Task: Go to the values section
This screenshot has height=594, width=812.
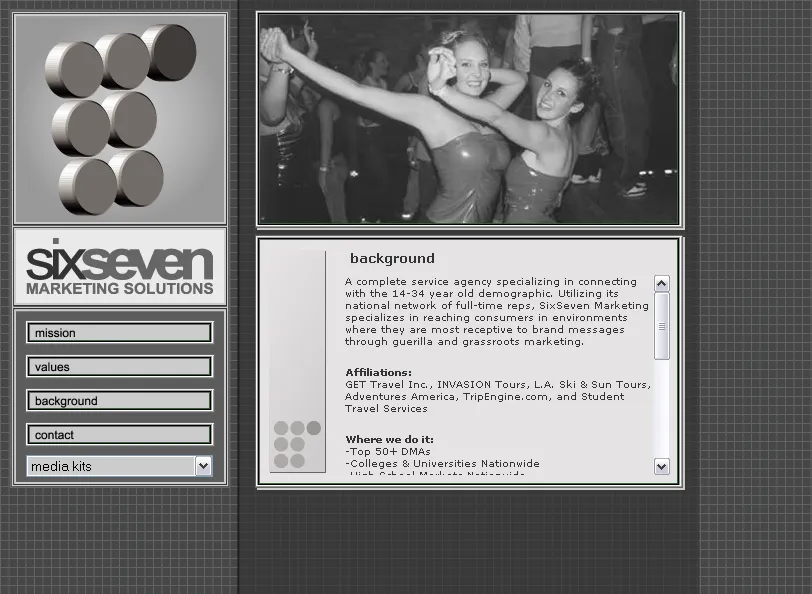Action: tap(120, 367)
